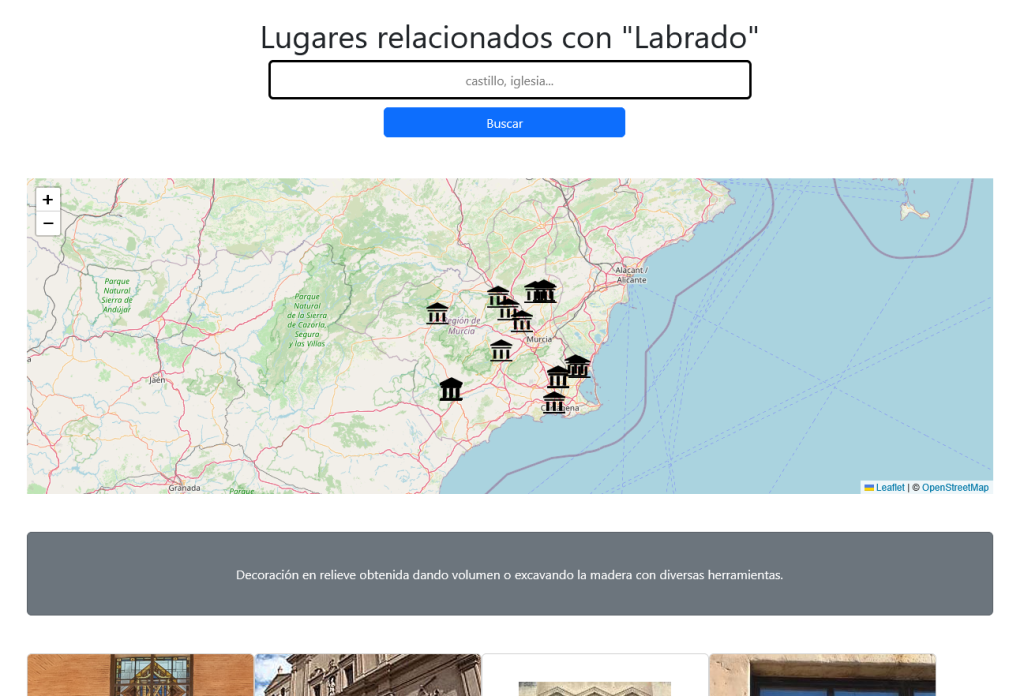Zoom out of the map
The image size is (1024, 696).
(x=48, y=223)
